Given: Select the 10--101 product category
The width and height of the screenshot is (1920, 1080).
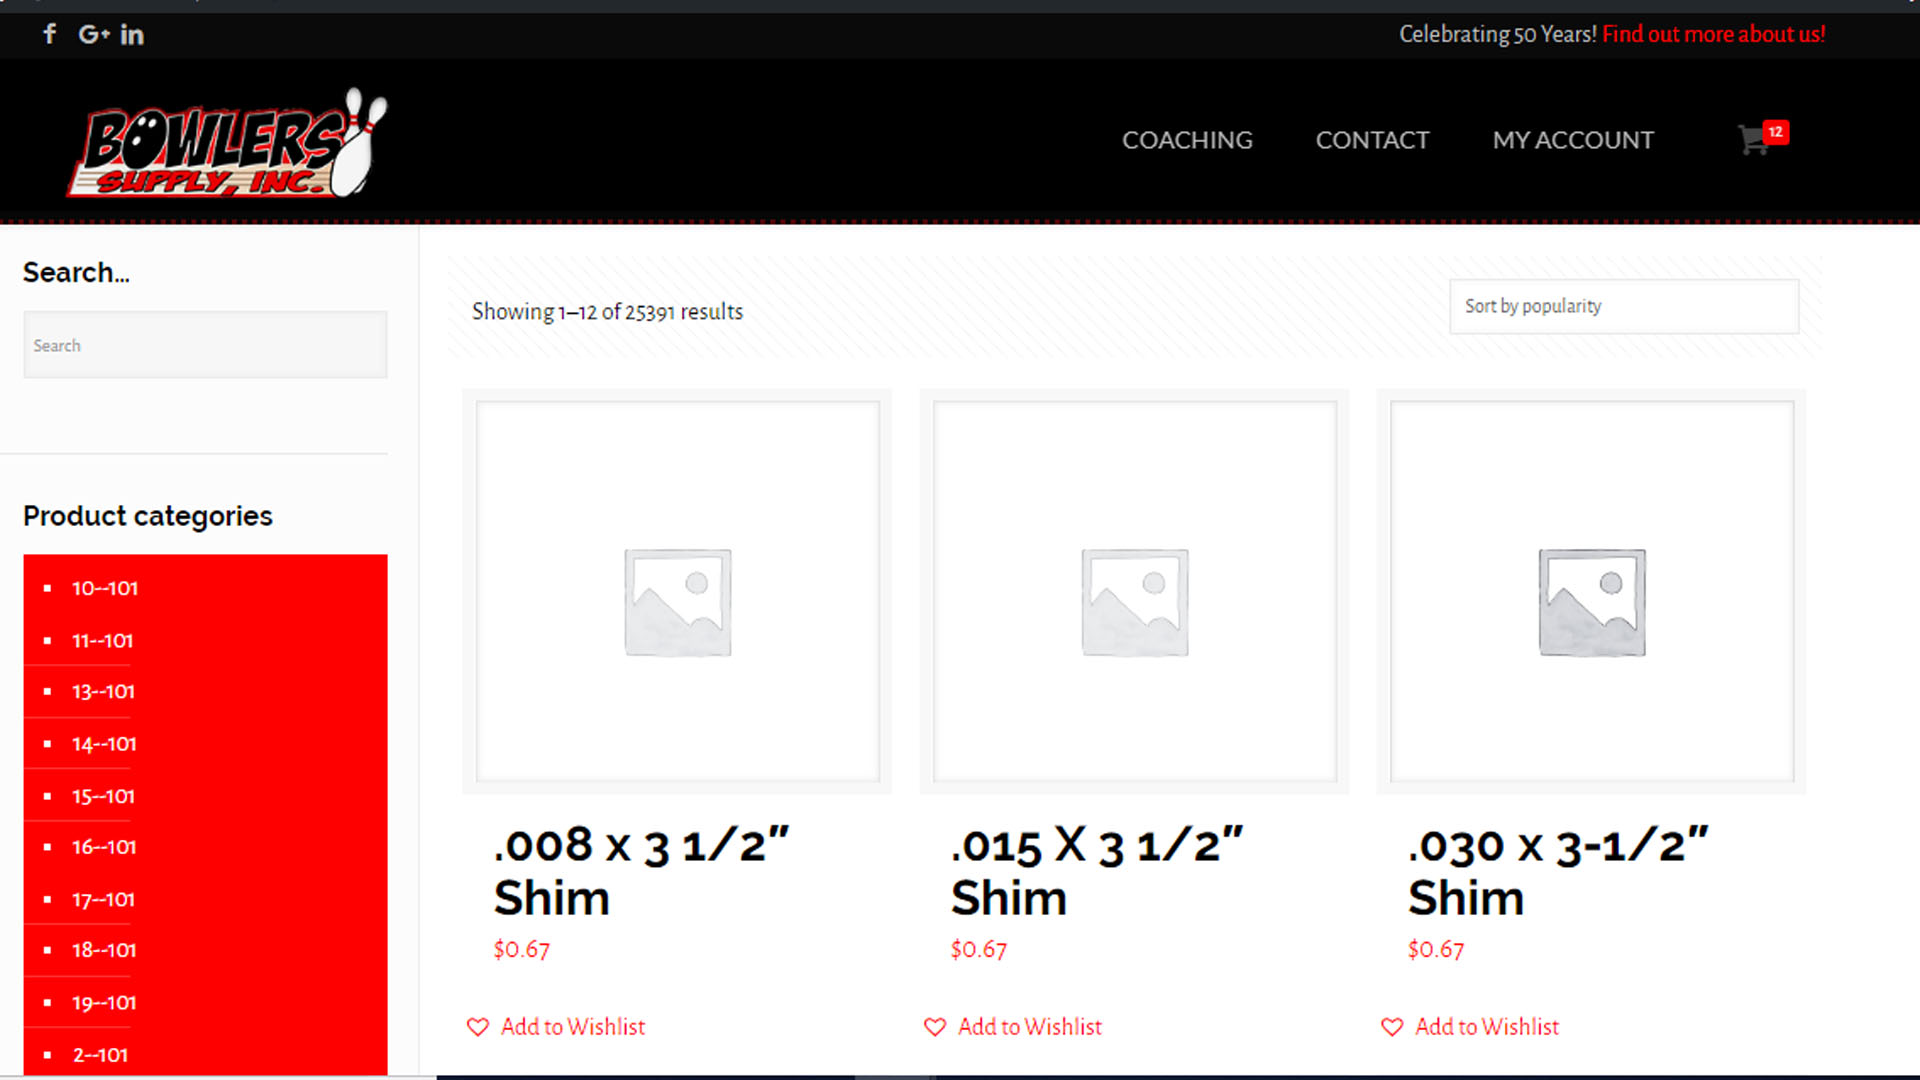Looking at the screenshot, I should [105, 588].
